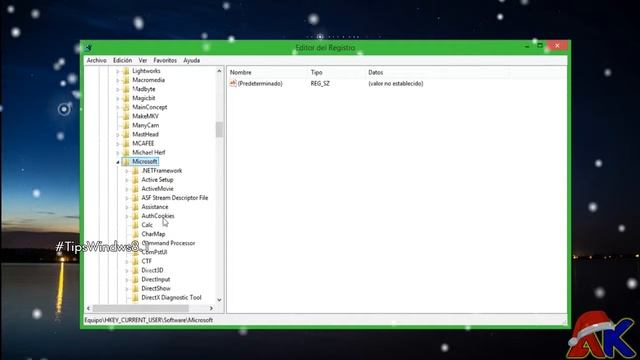Maximize the Editor del Registro window

point(540,46)
